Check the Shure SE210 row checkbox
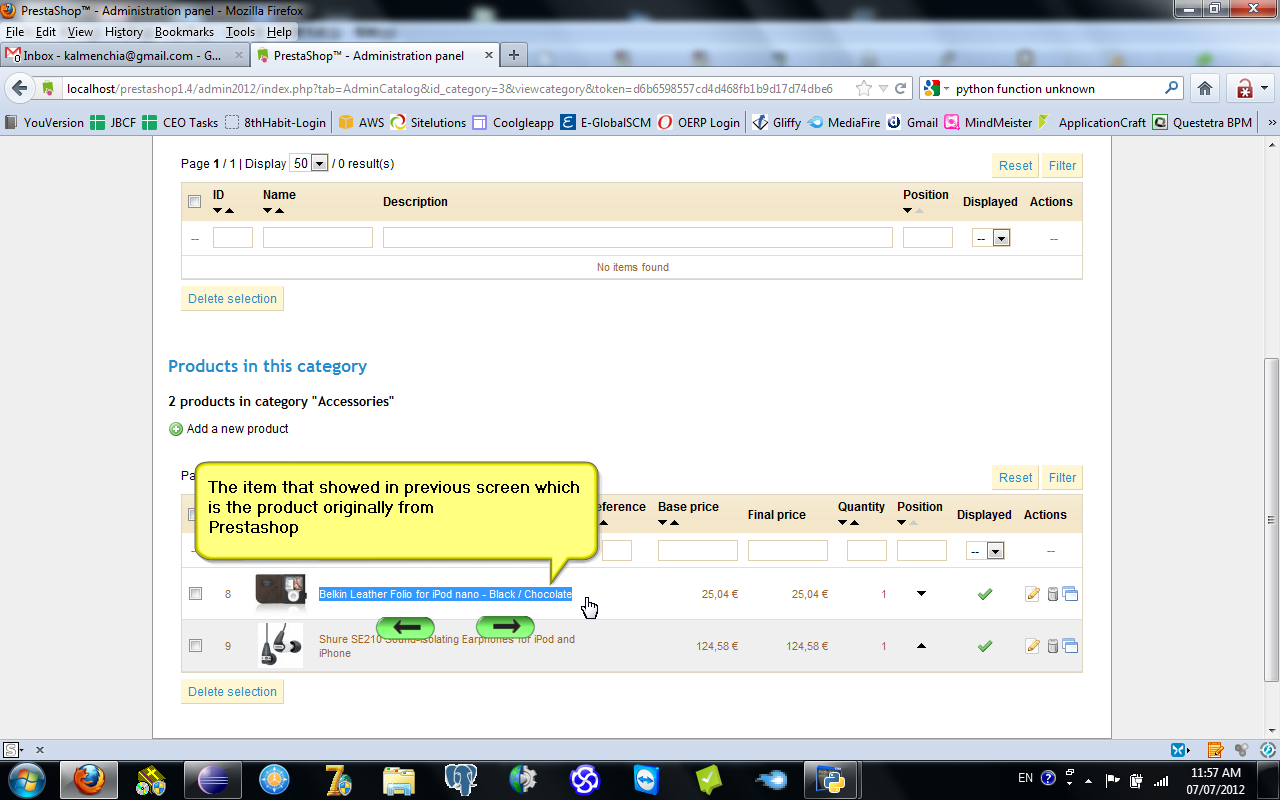The image size is (1280, 800). pyautogui.click(x=196, y=645)
